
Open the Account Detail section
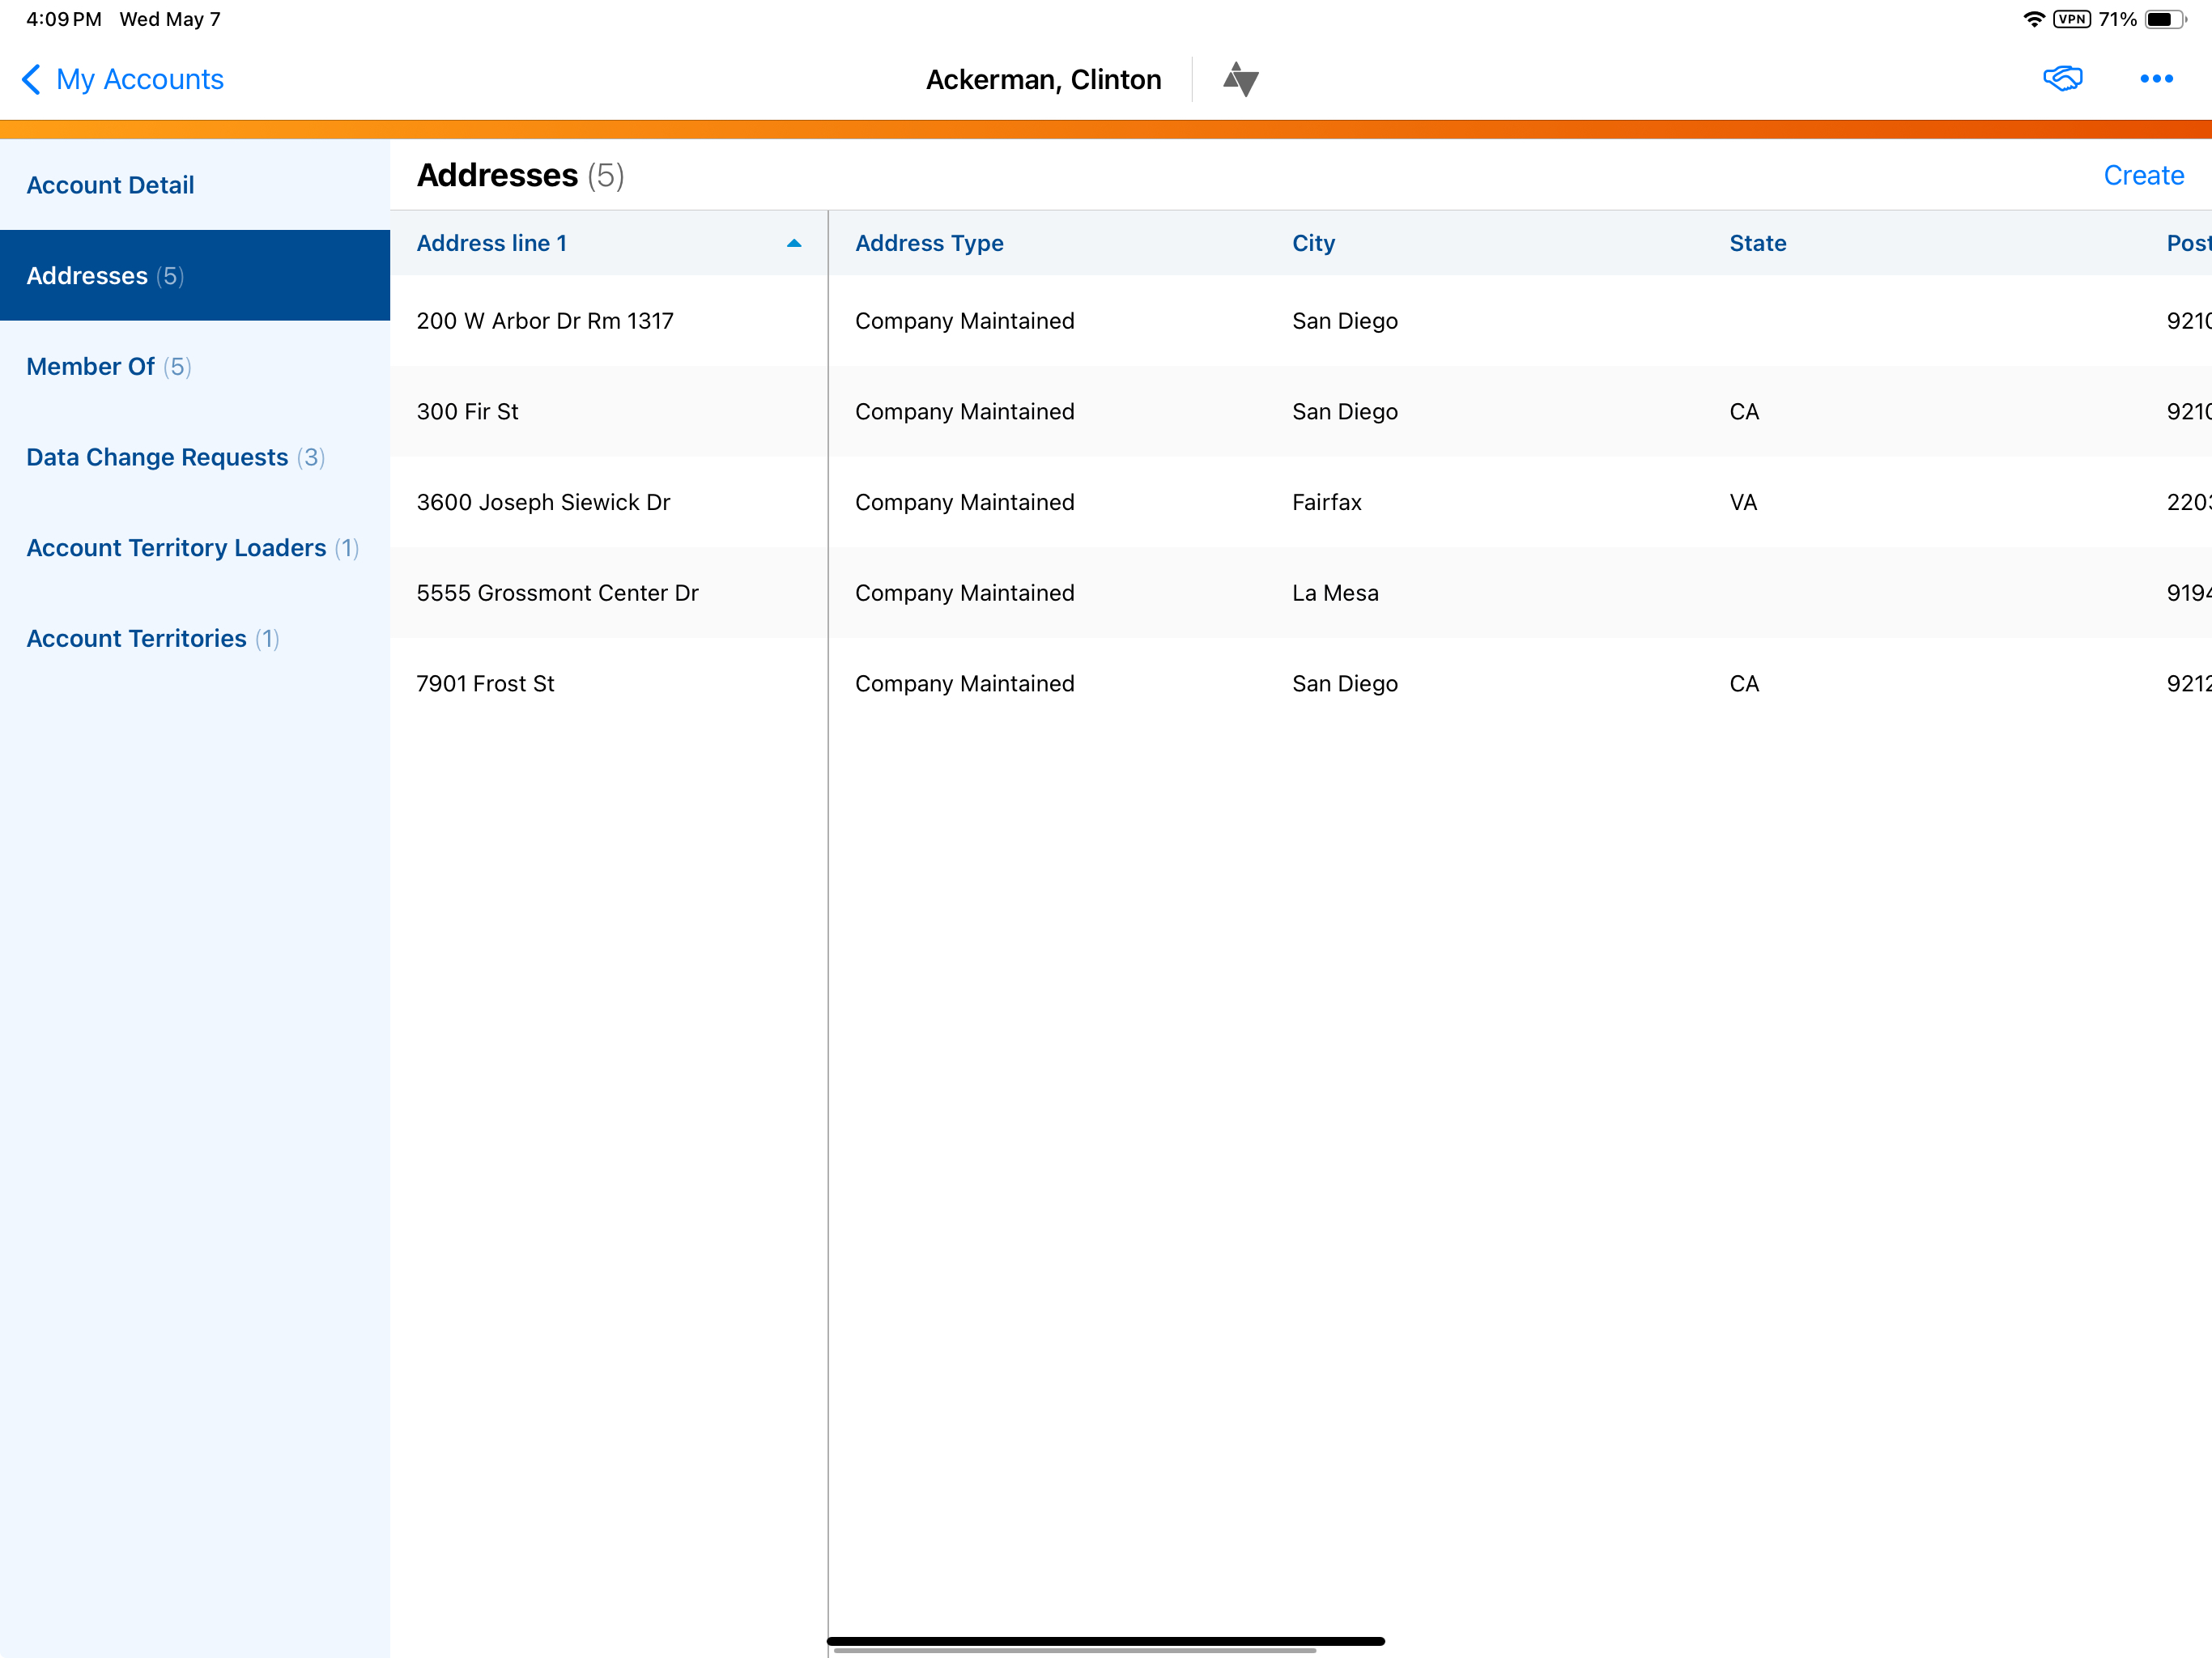click(110, 185)
